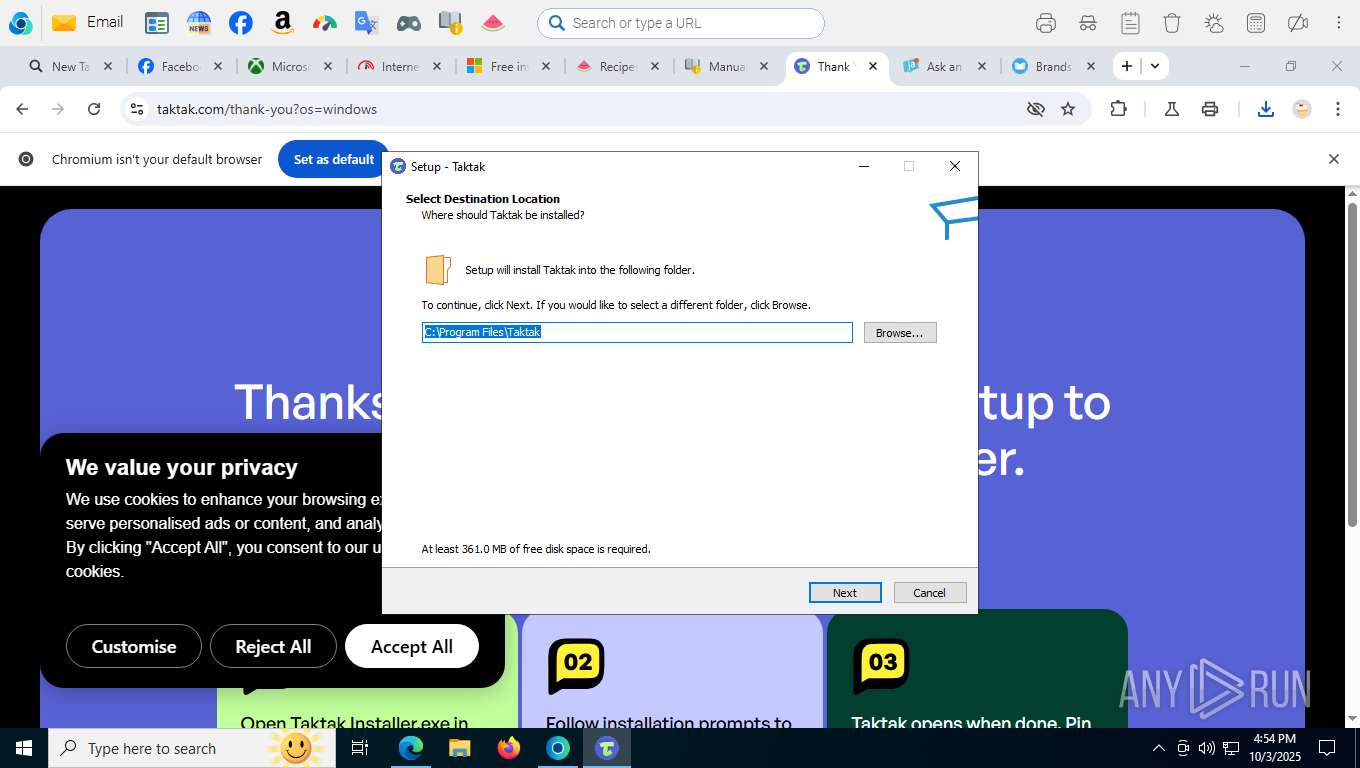Open the Amazon shortcut icon
The height and width of the screenshot is (768, 1360).
283,23
